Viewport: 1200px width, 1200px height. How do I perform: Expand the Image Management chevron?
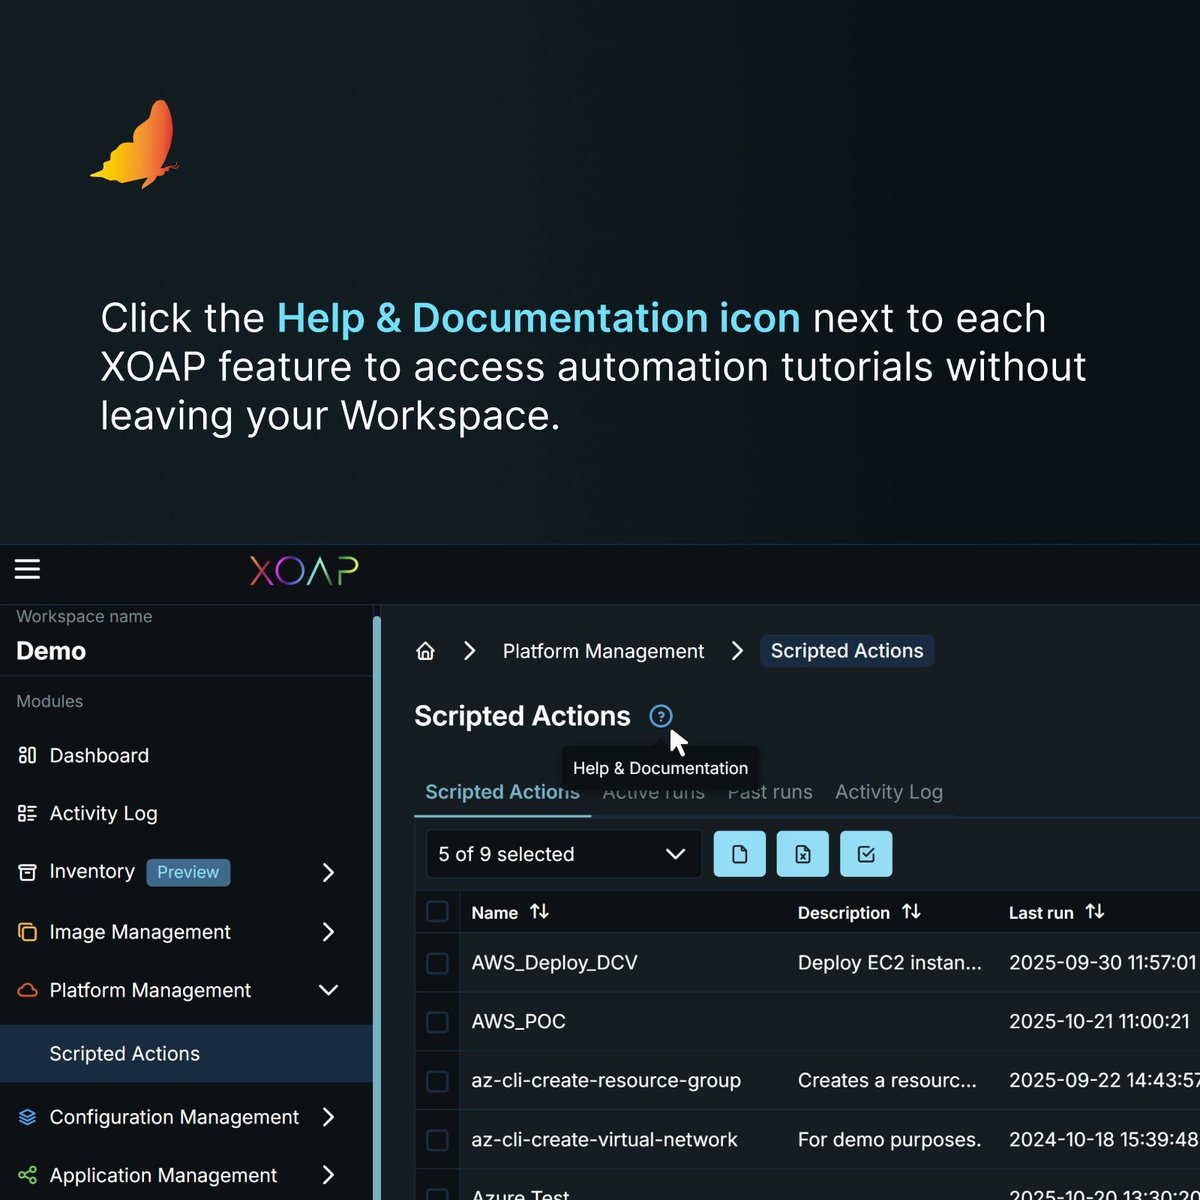click(328, 932)
